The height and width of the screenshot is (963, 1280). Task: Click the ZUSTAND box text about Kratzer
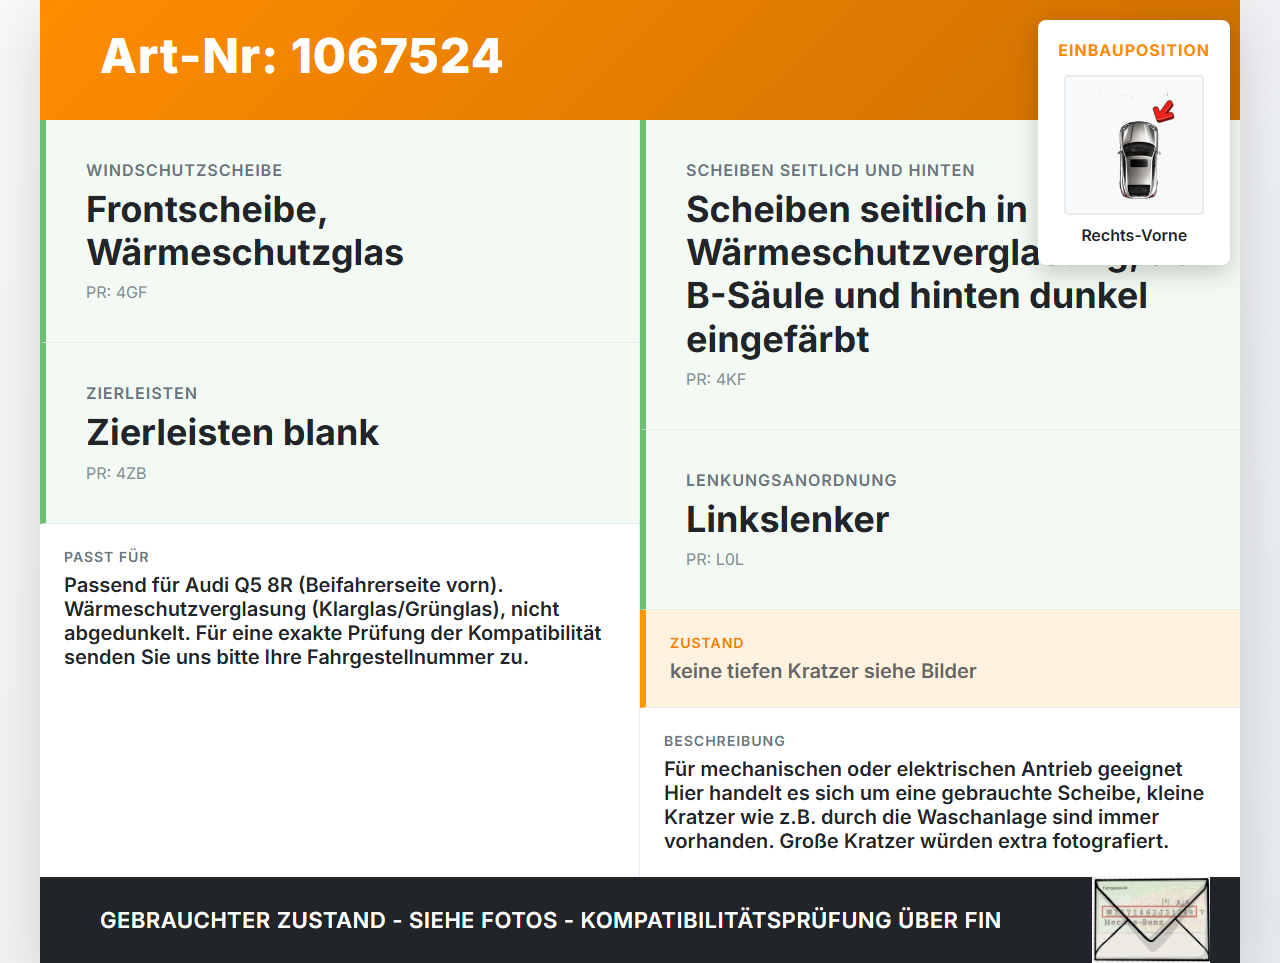[823, 671]
